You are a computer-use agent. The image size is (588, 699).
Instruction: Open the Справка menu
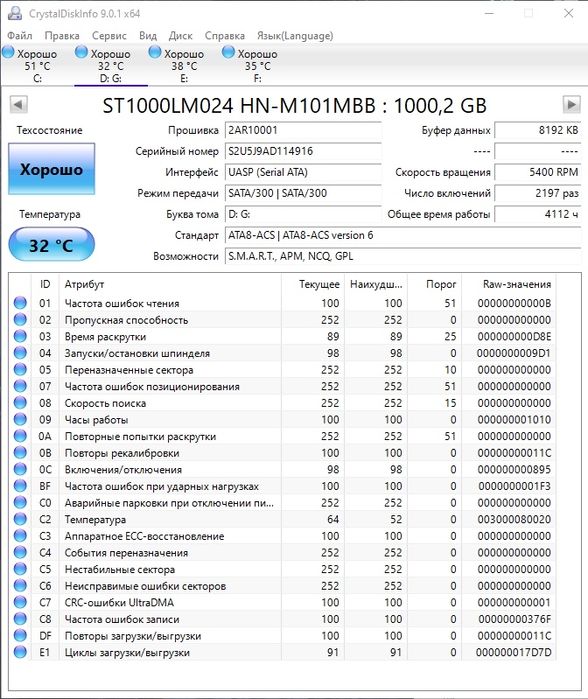point(225,36)
